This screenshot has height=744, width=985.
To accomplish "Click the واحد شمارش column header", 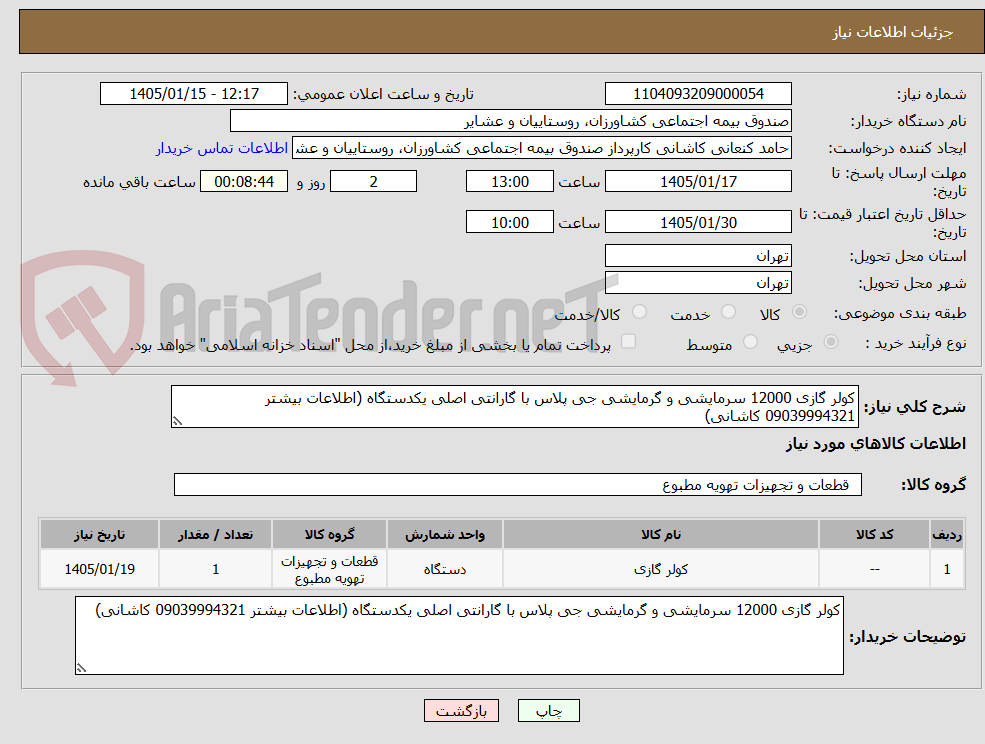I will click(x=445, y=534).
